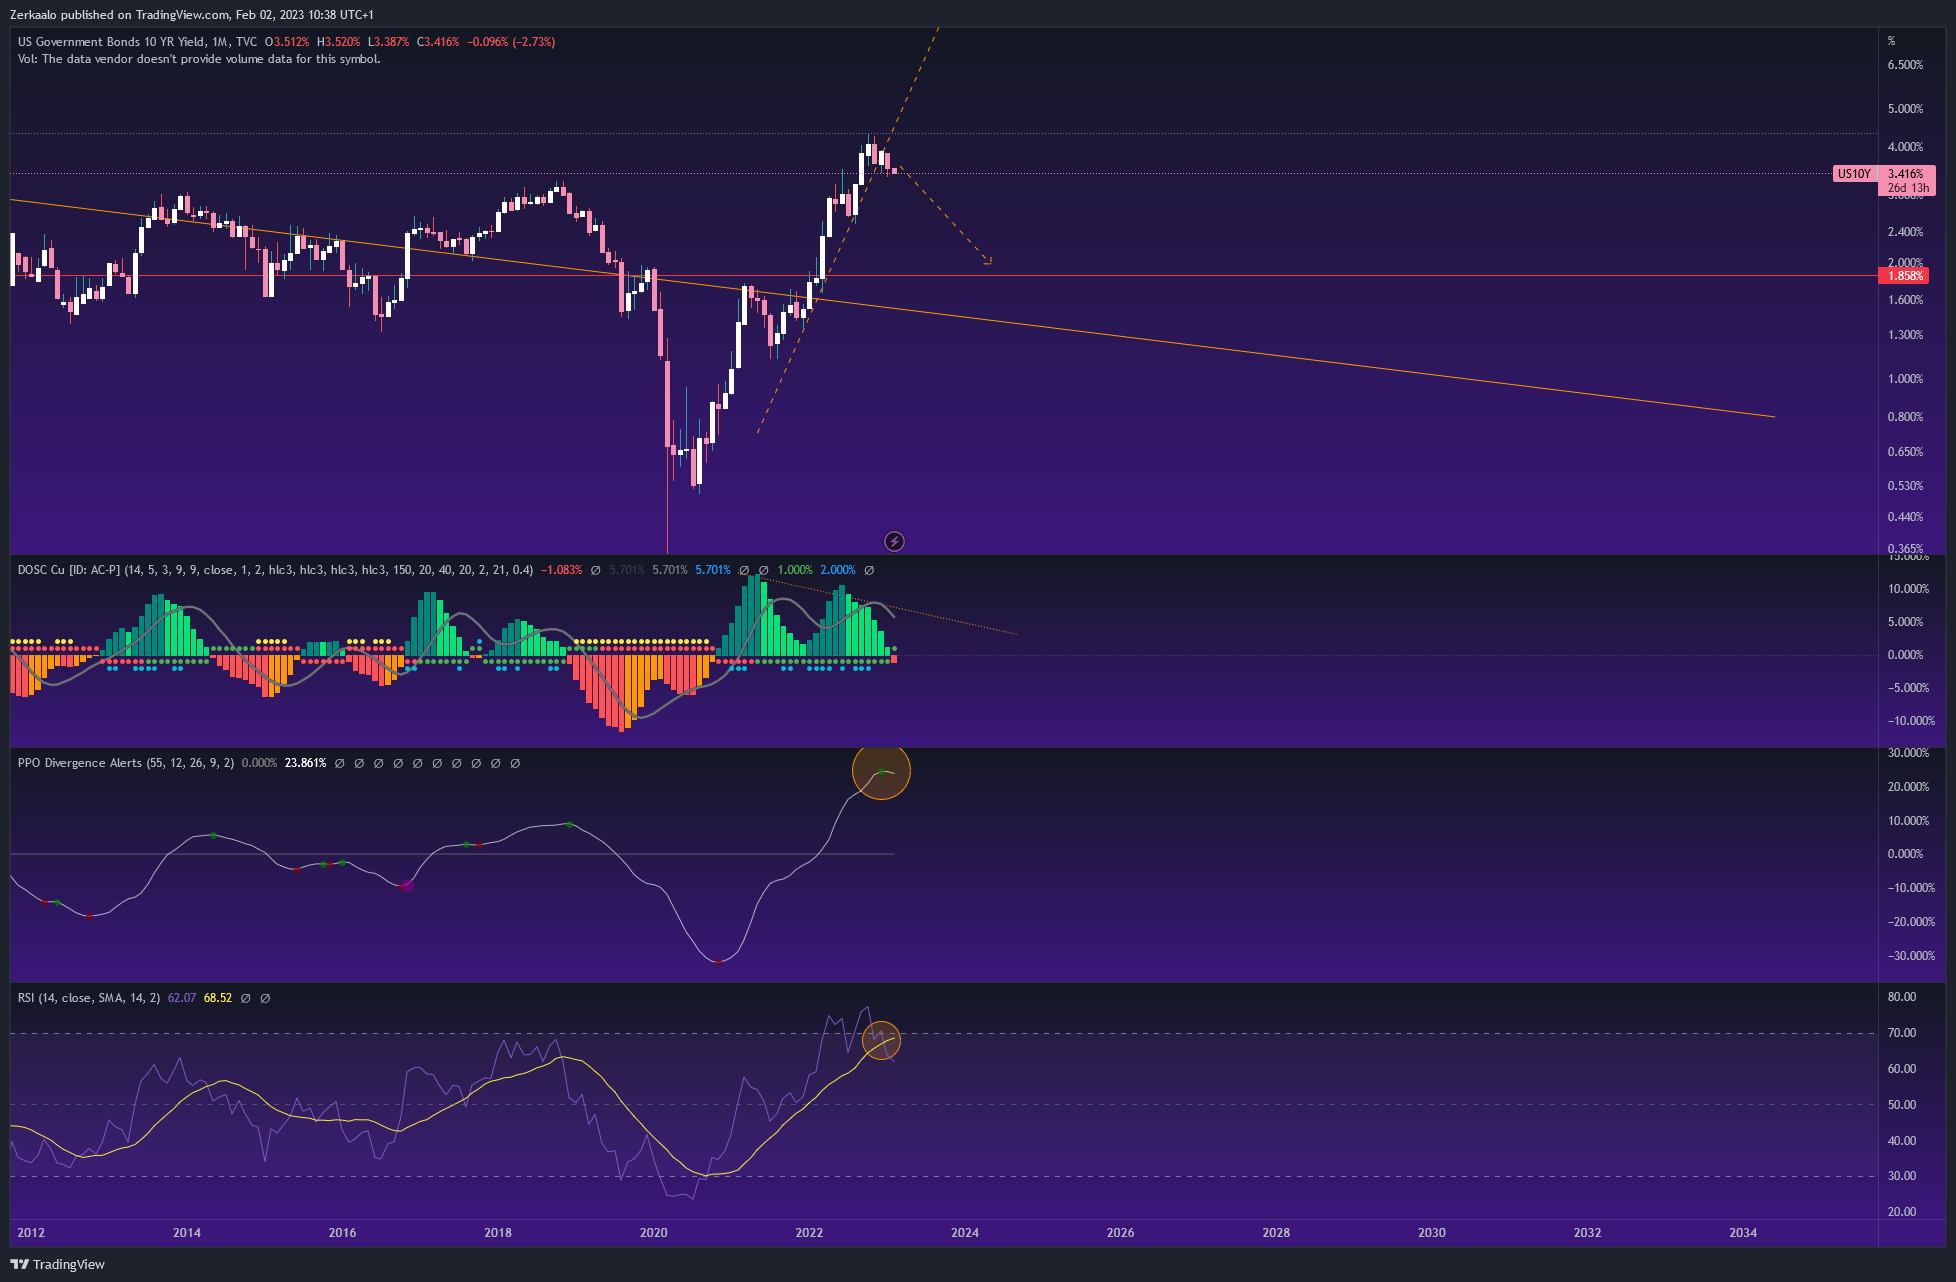This screenshot has height=1282, width=1956.
Task: Click the 2018 time axis label
Action: 498,1232
